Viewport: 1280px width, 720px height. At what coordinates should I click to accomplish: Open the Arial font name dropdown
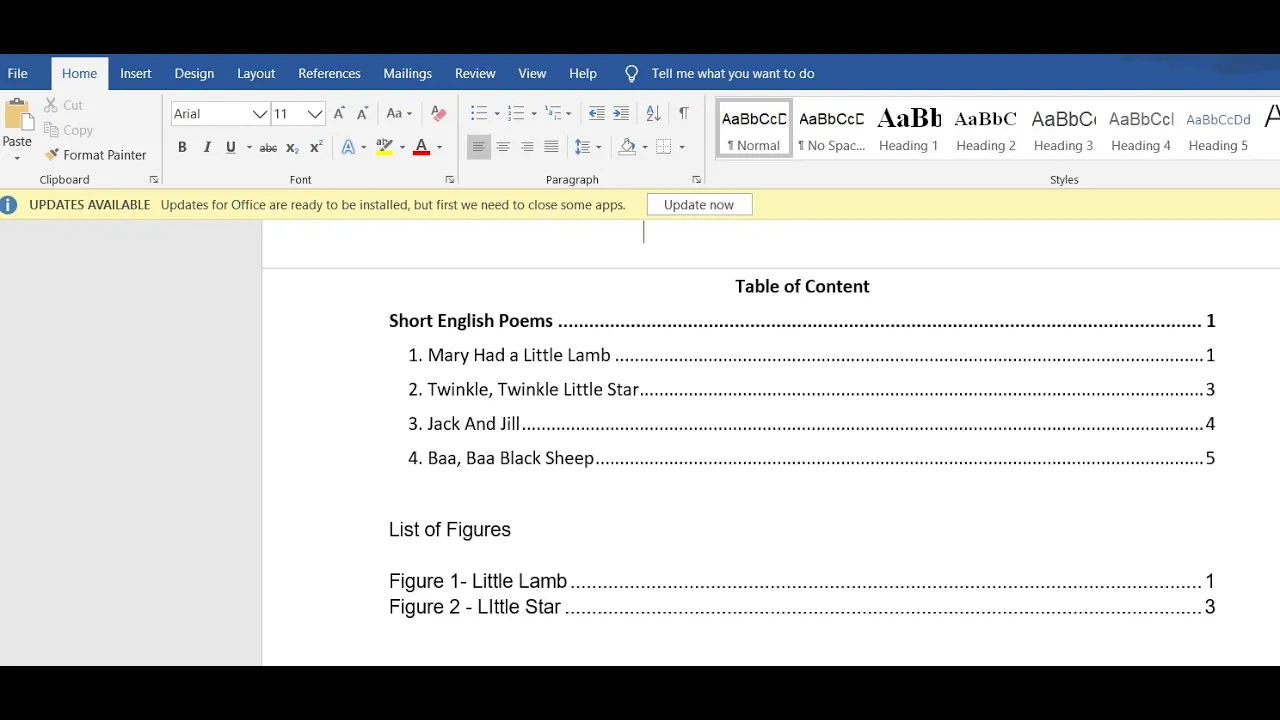point(260,114)
